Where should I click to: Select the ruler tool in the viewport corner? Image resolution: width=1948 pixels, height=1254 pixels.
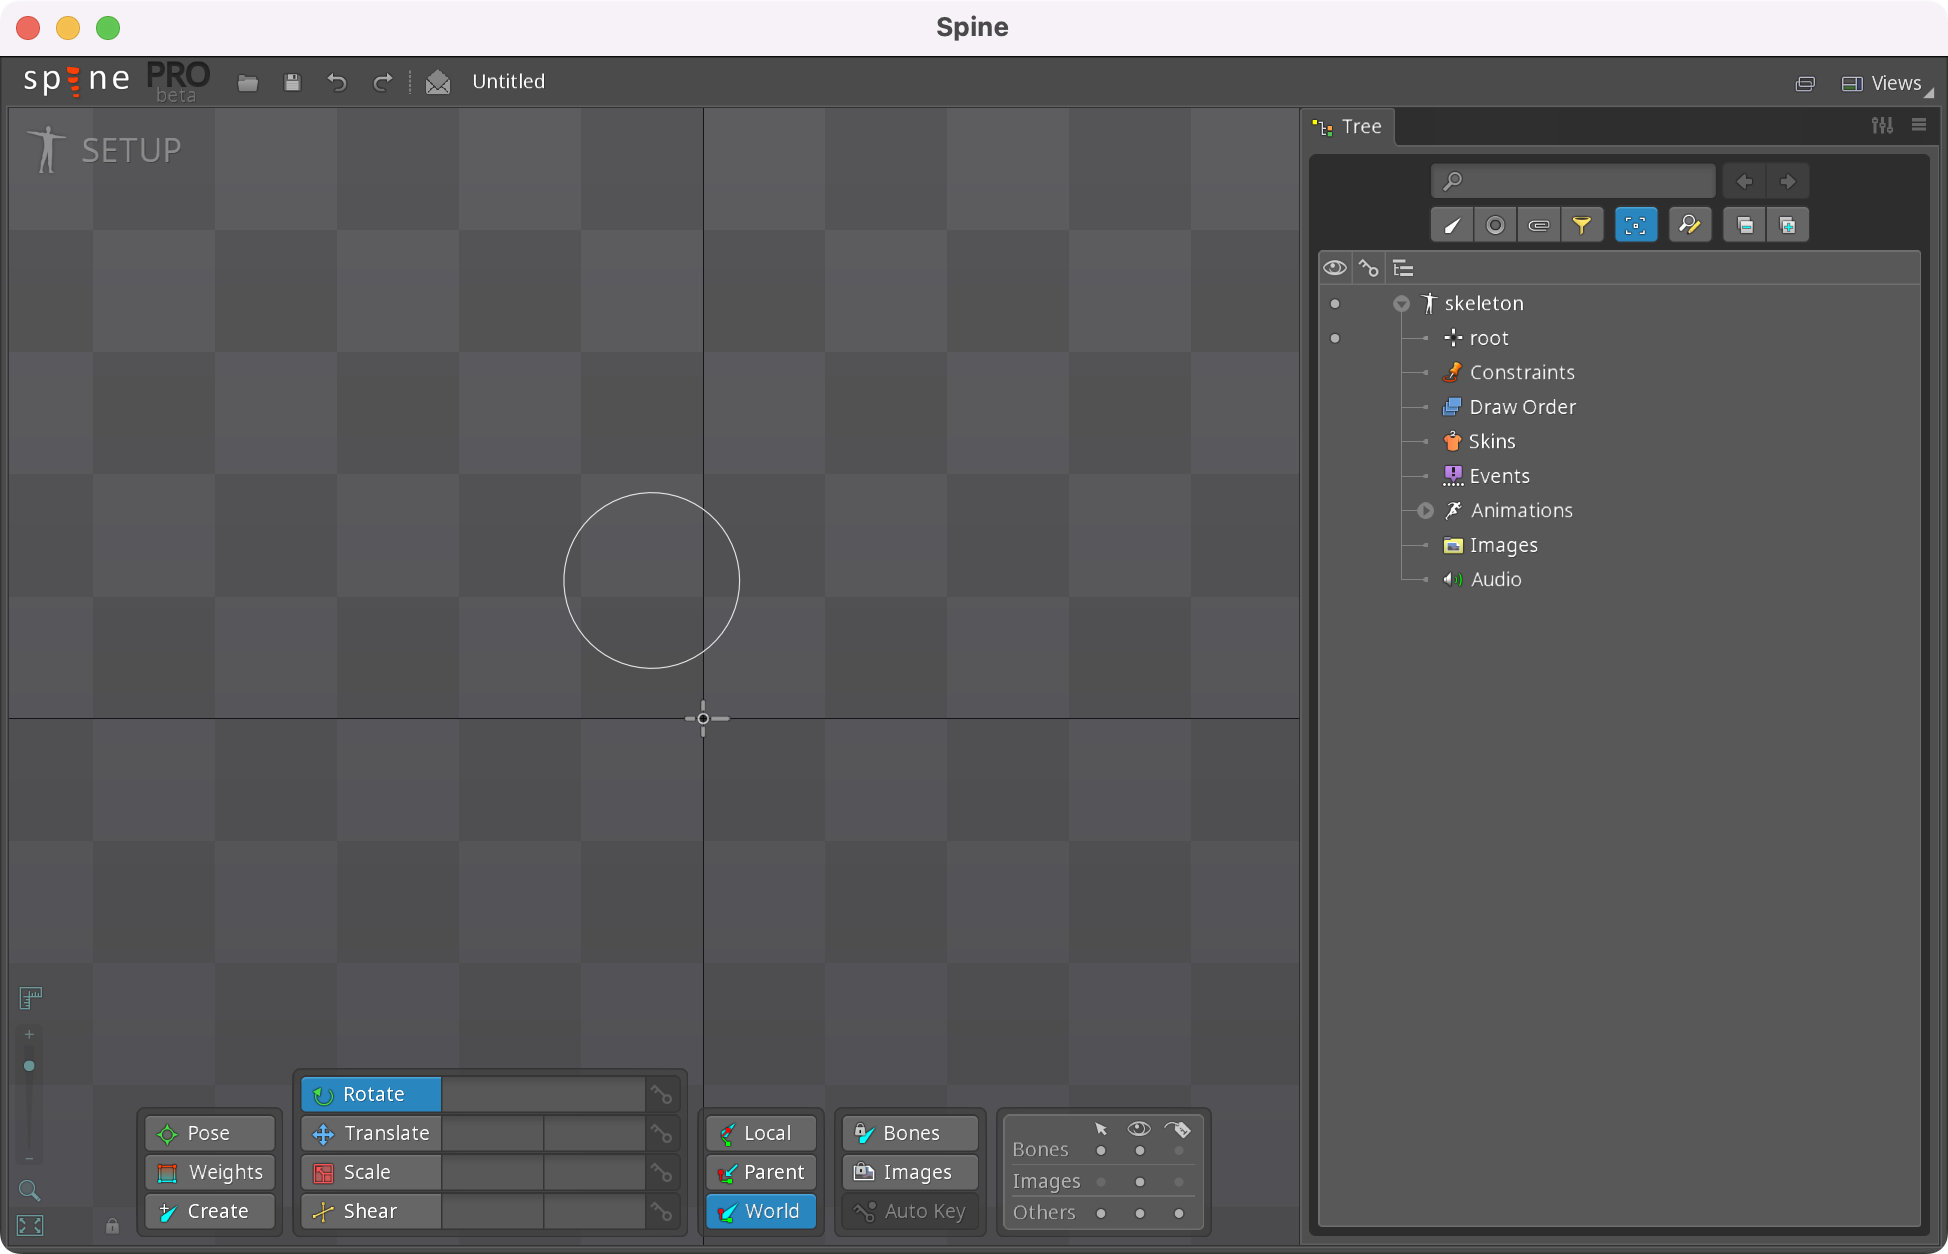[x=30, y=997]
